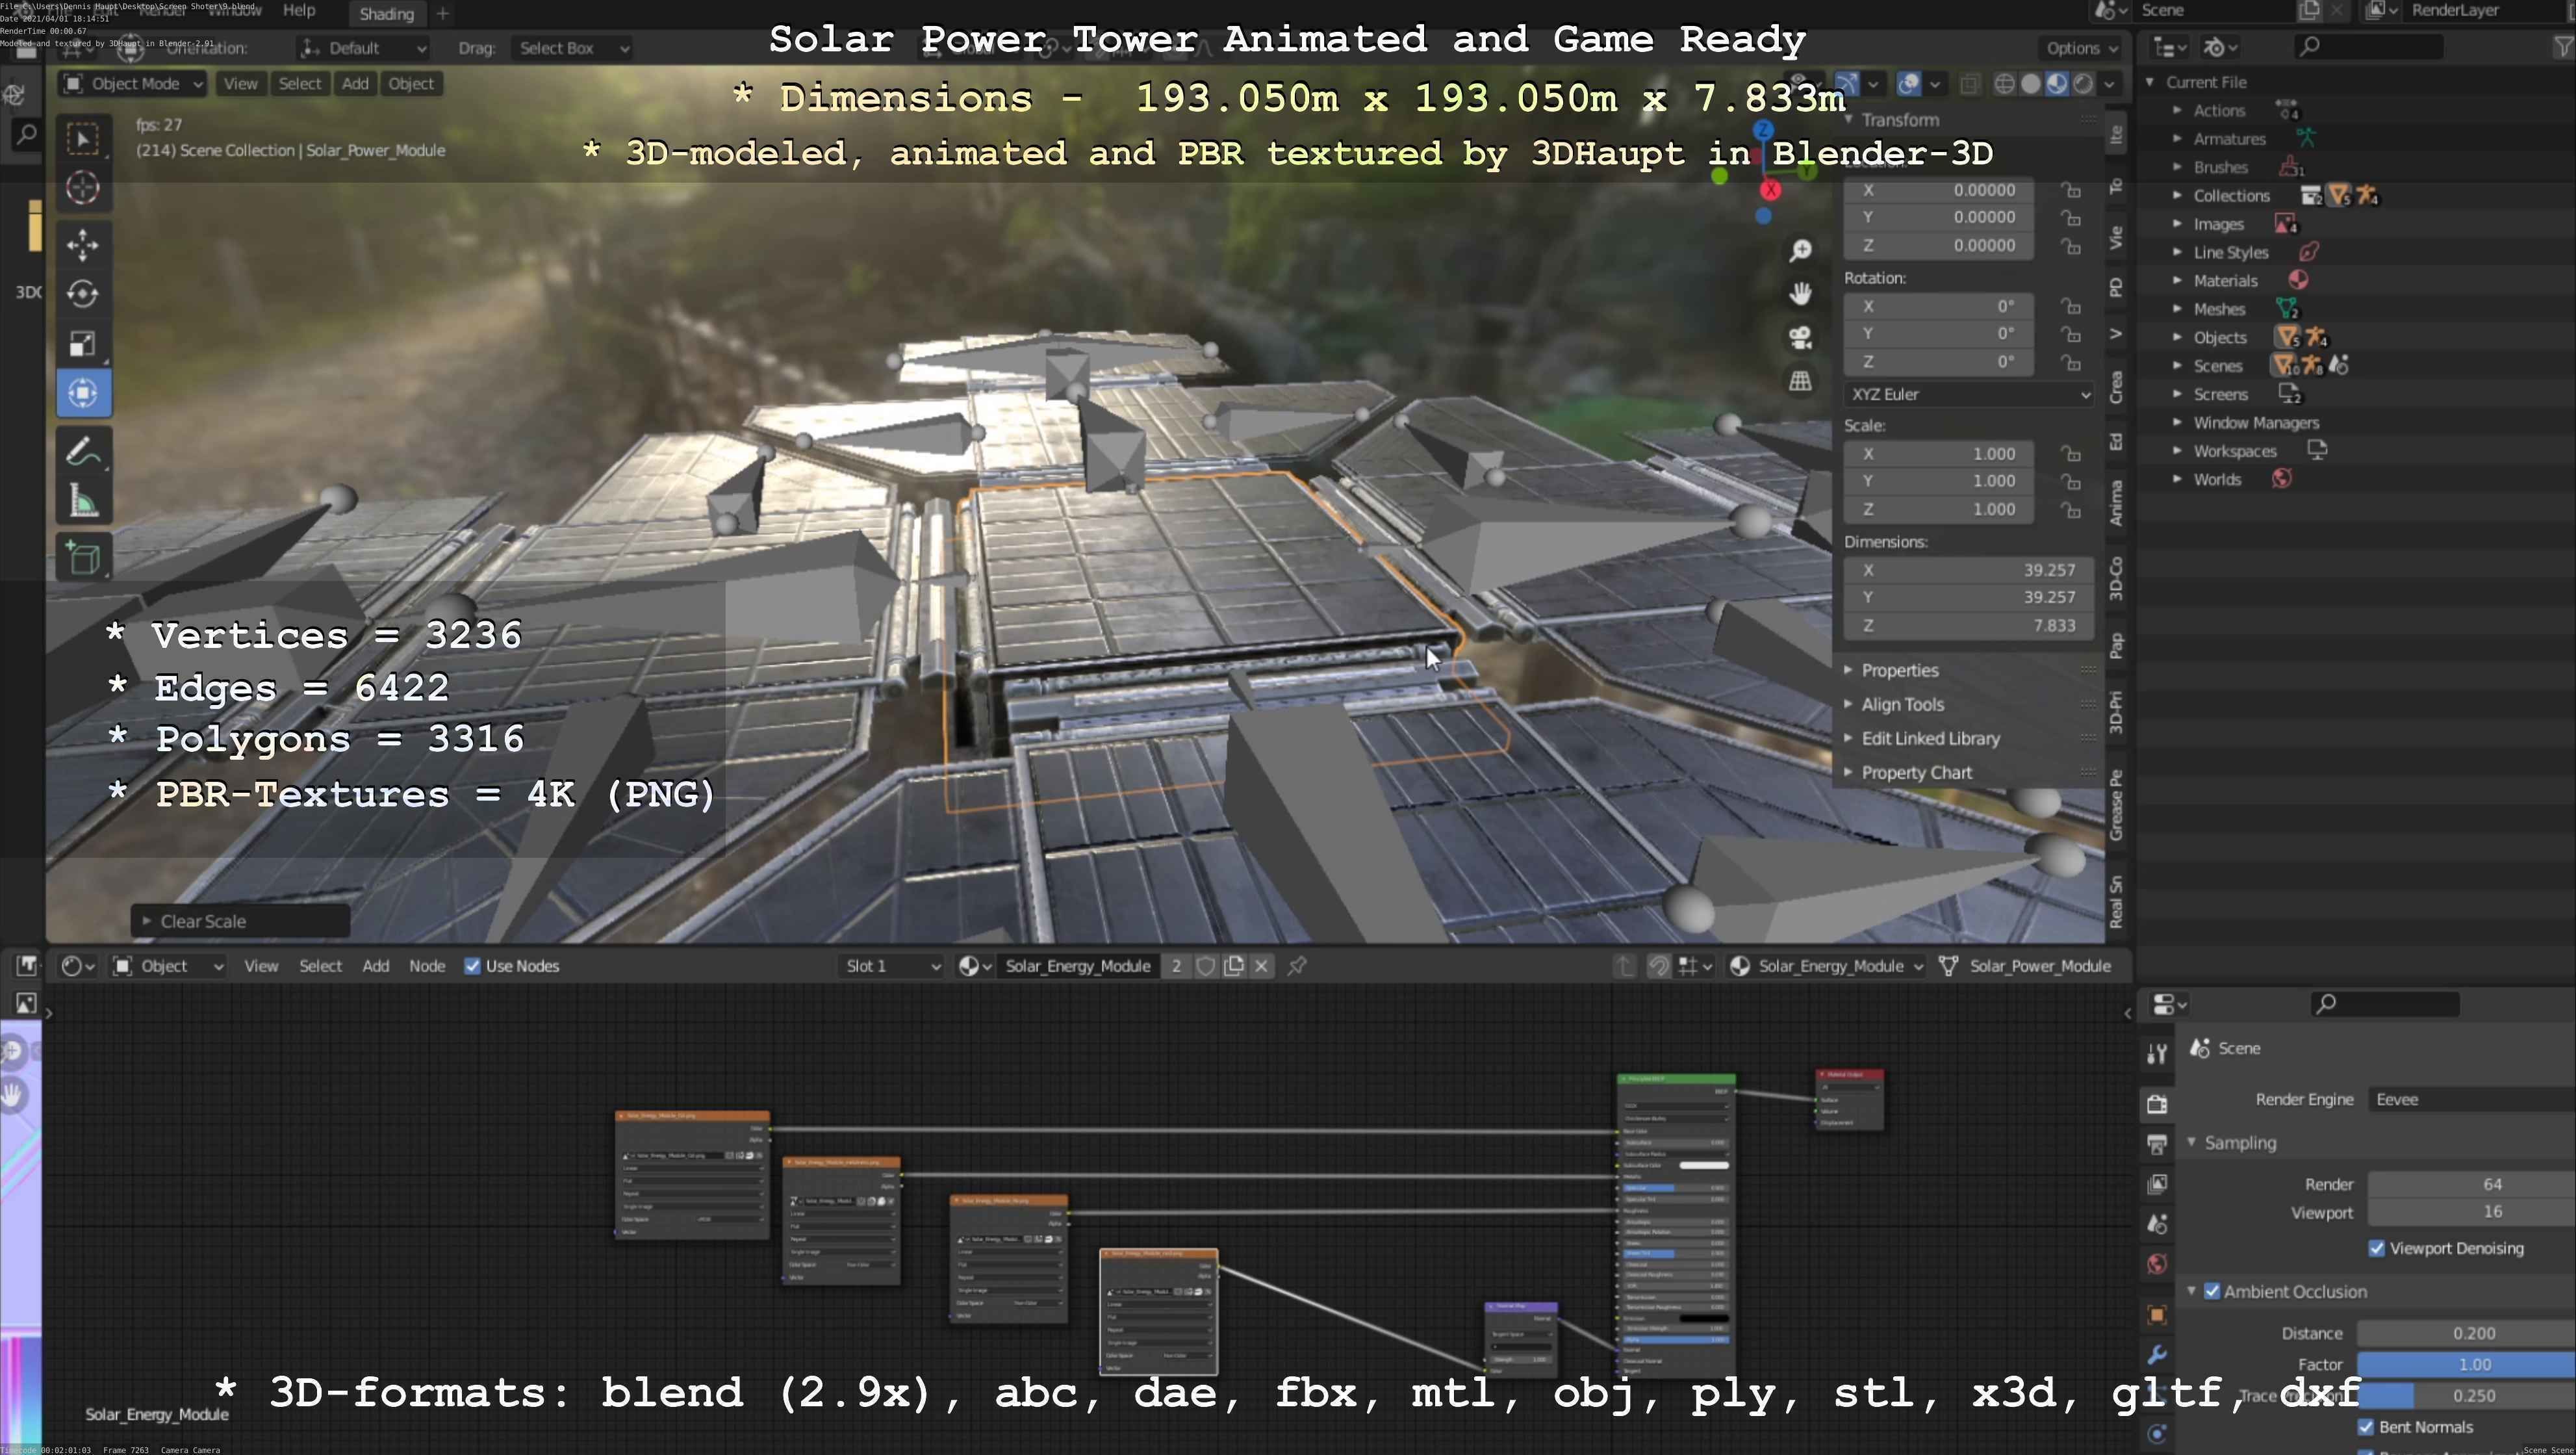Activate the Annotate pencil tool
Image resolution: width=2576 pixels, height=1455 pixels.
[x=83, y=452]
